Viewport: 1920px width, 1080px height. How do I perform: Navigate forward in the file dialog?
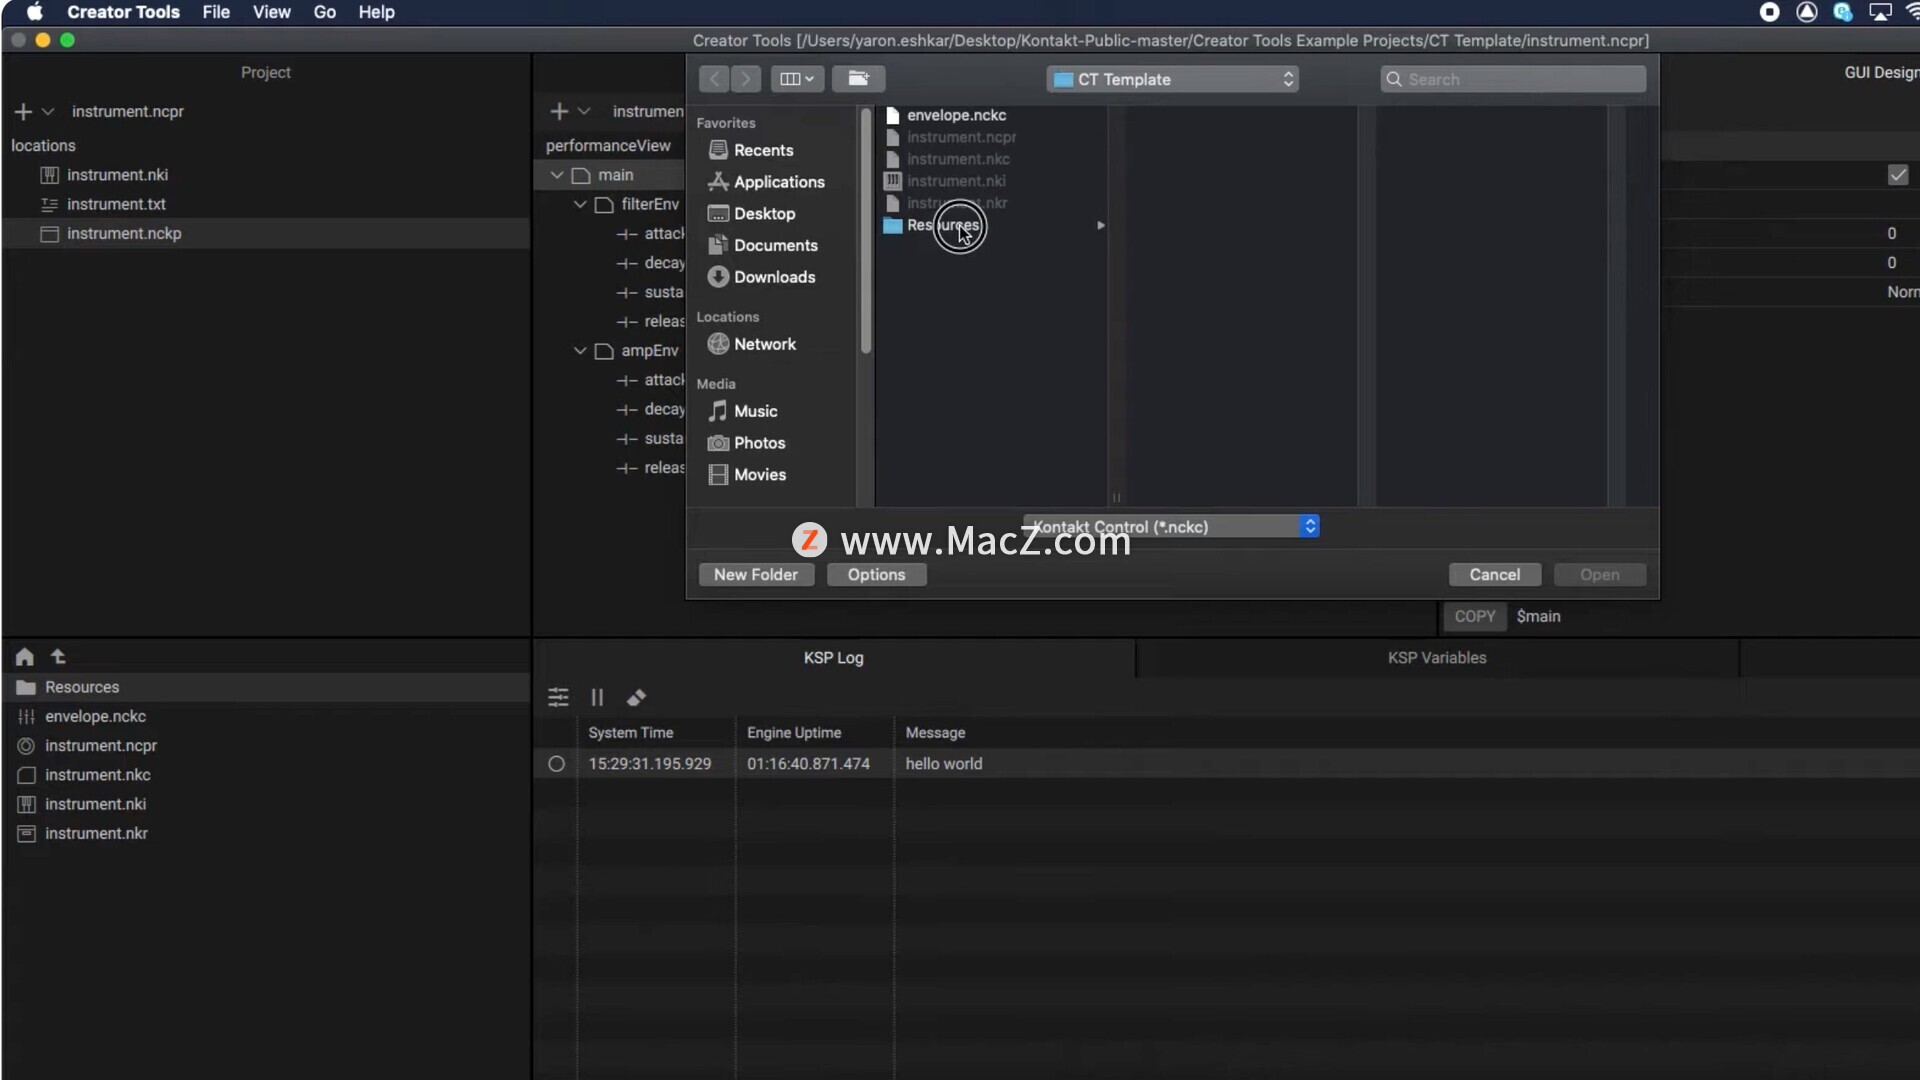(x=746, y=79)
